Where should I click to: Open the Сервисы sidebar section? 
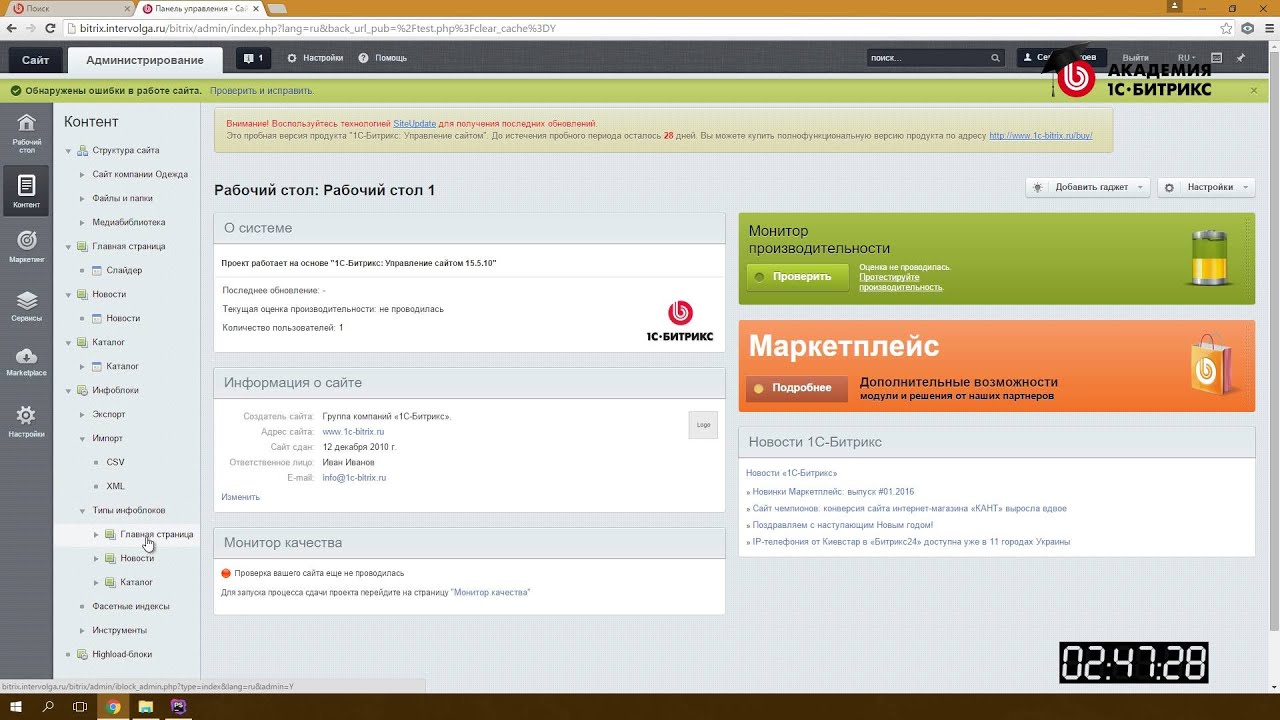click(26, 306)
